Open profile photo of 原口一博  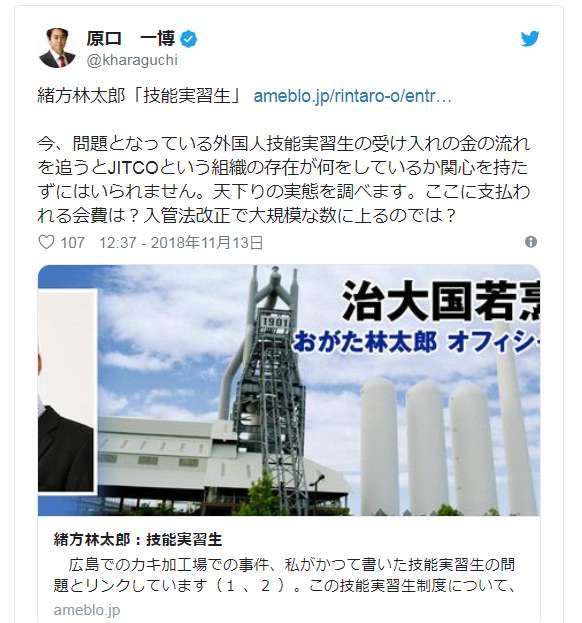[x=58, y=48]
